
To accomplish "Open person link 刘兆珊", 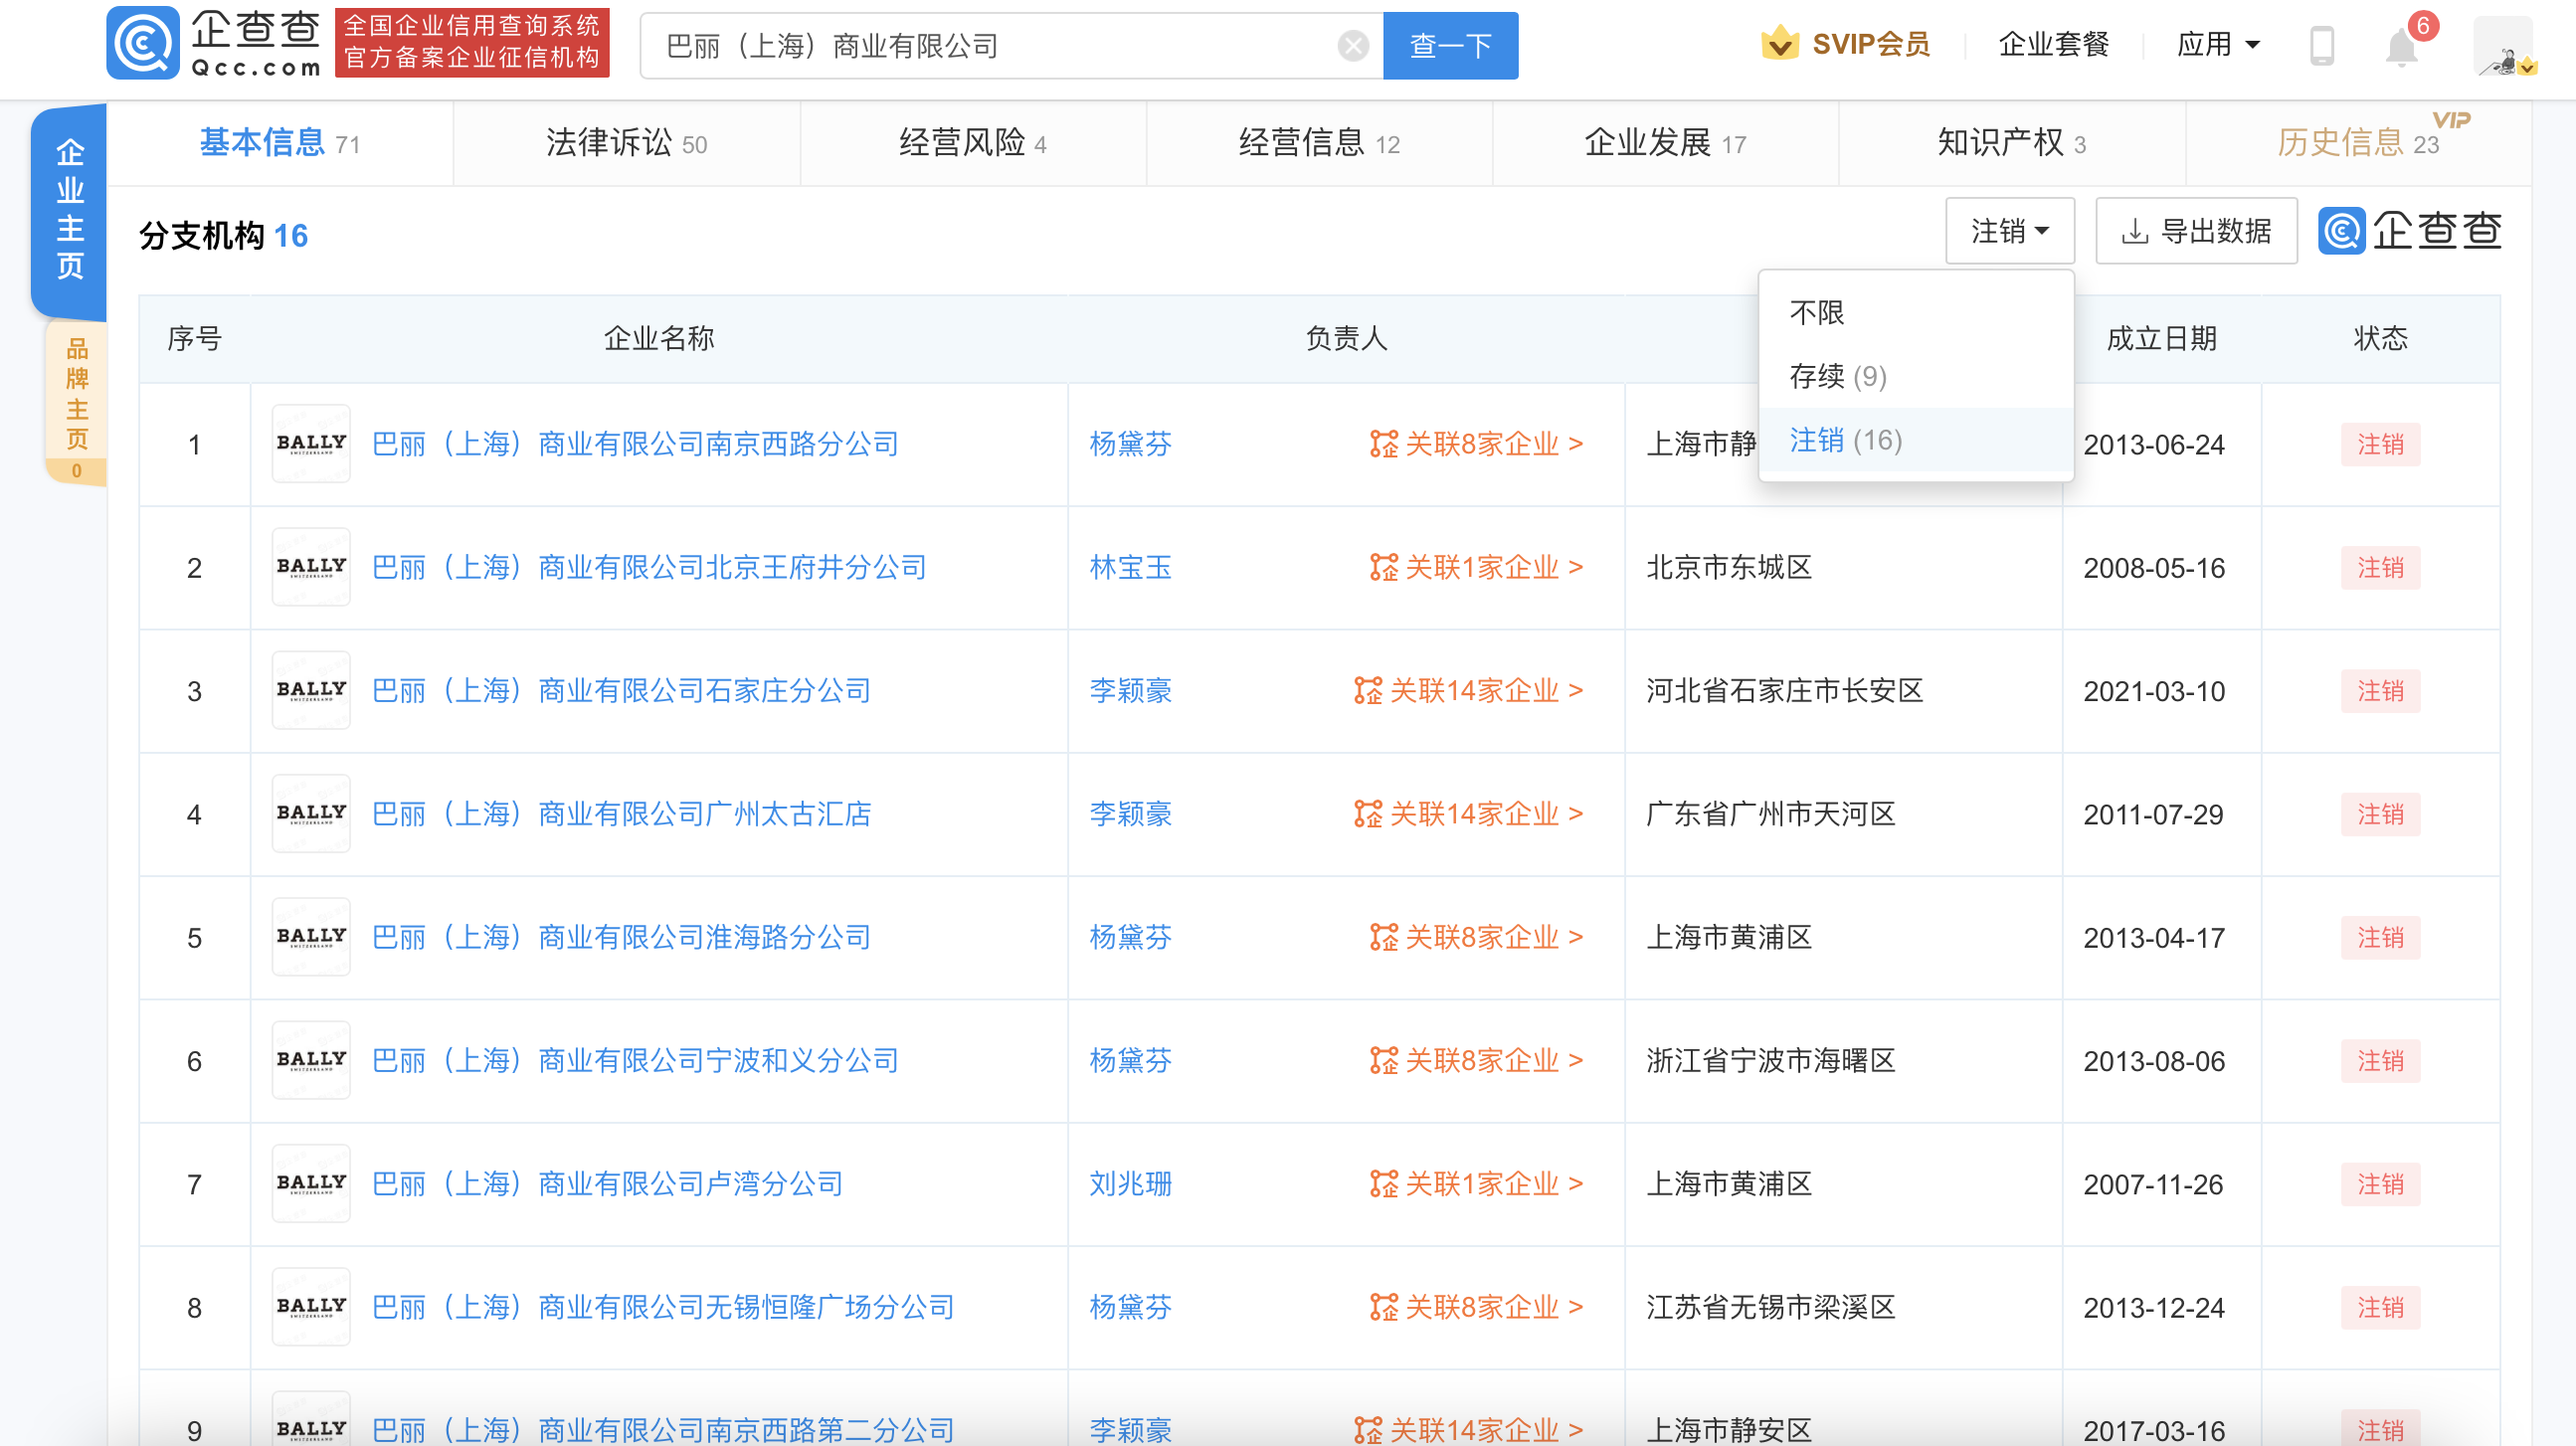I will coord(1130,1184).
